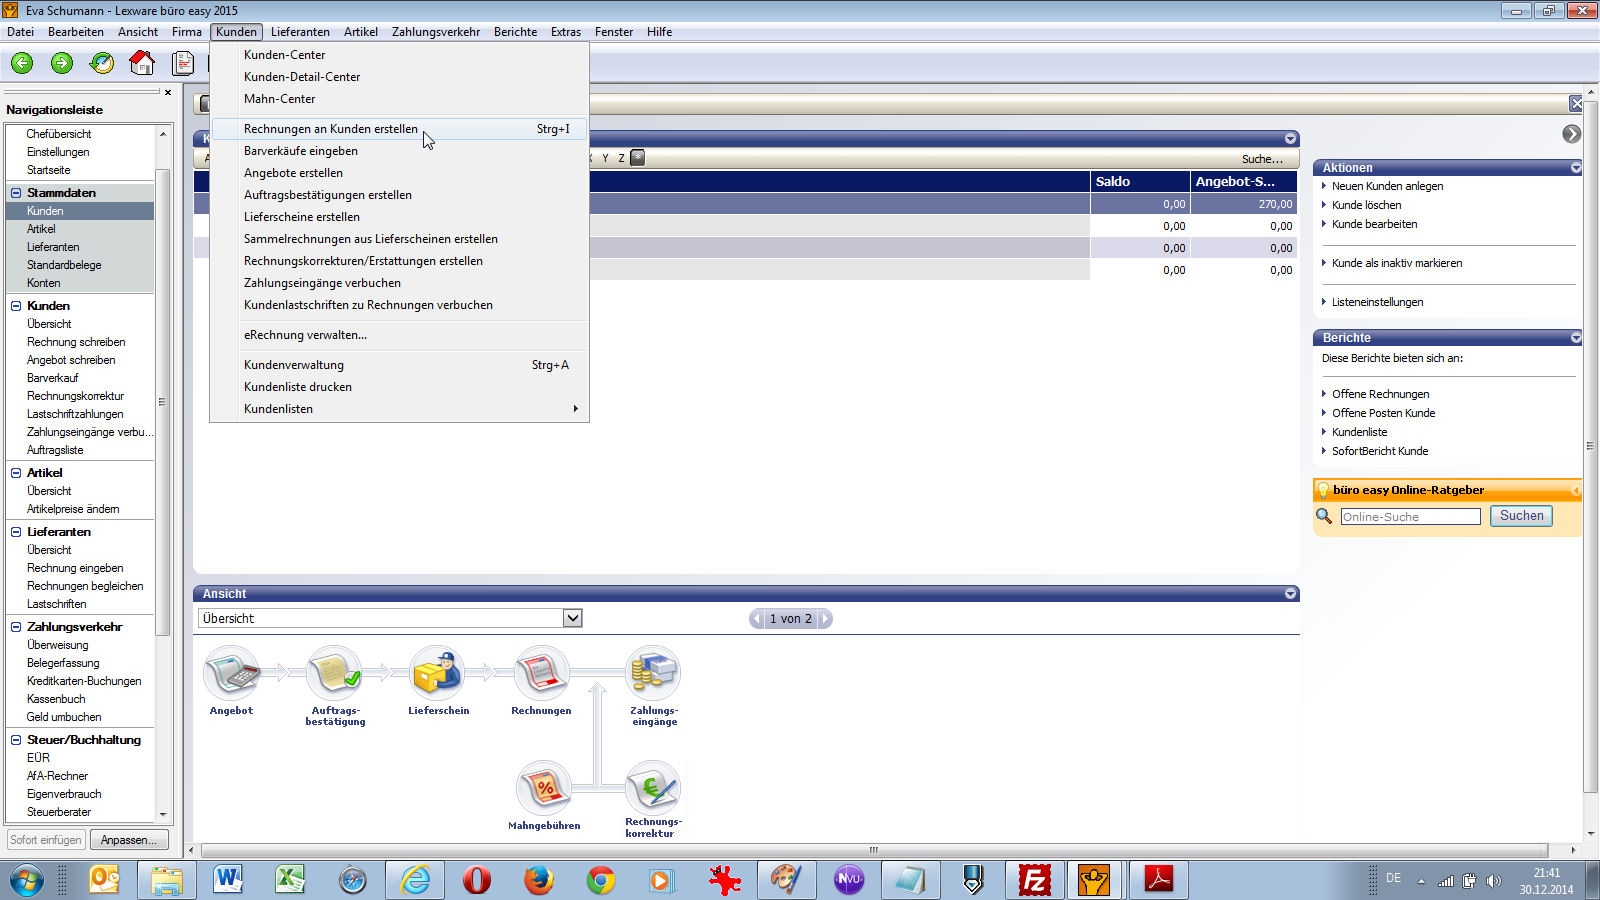Collapse the Ansicht panel
1600x900 pixels.
(1290, 594)
